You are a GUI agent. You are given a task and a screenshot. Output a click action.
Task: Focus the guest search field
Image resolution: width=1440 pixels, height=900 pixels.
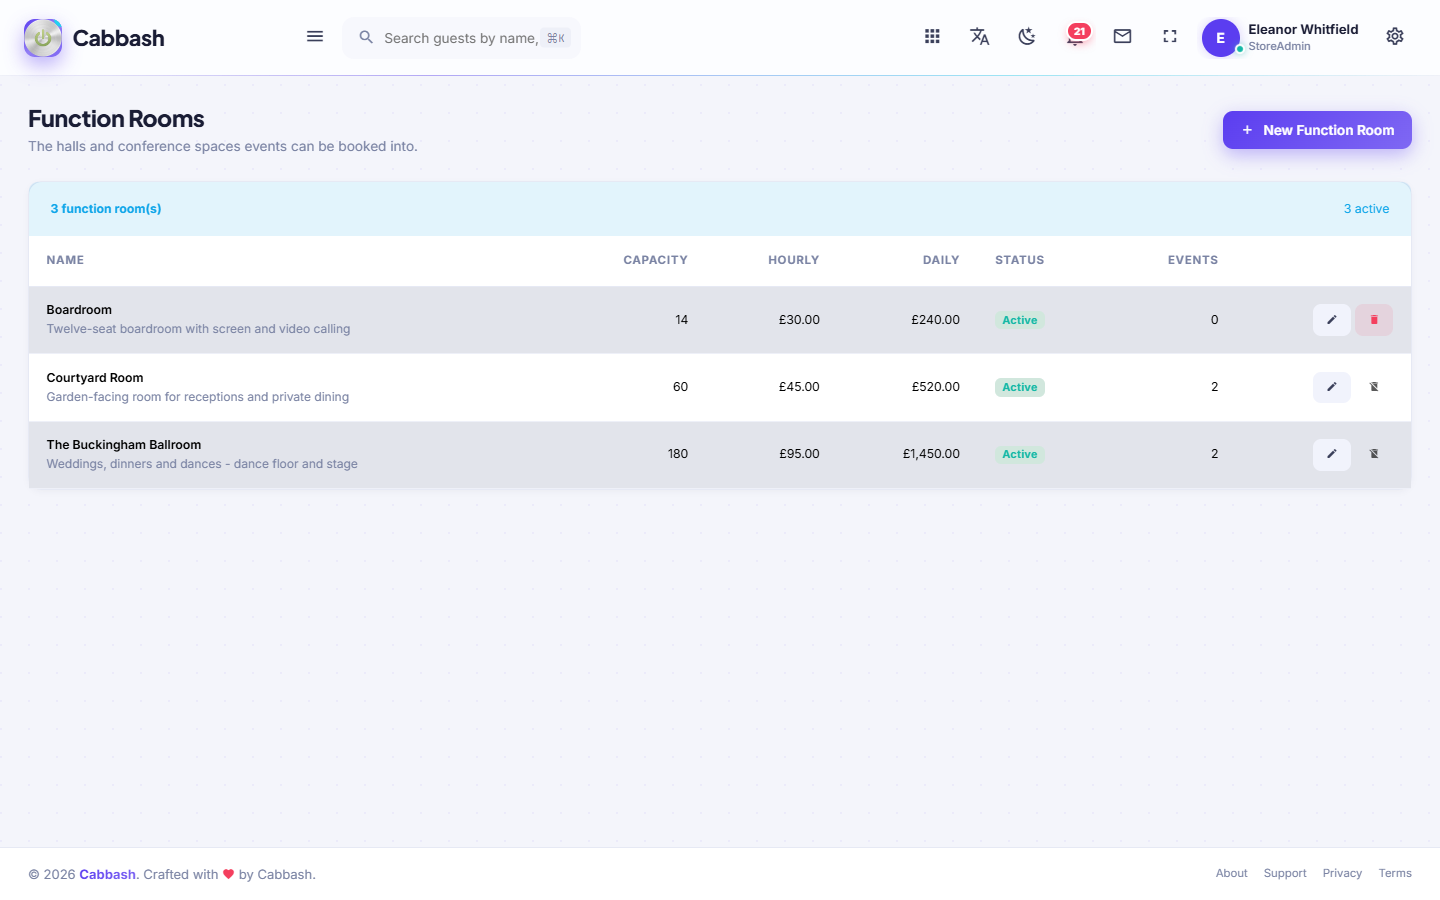(462, 38)
